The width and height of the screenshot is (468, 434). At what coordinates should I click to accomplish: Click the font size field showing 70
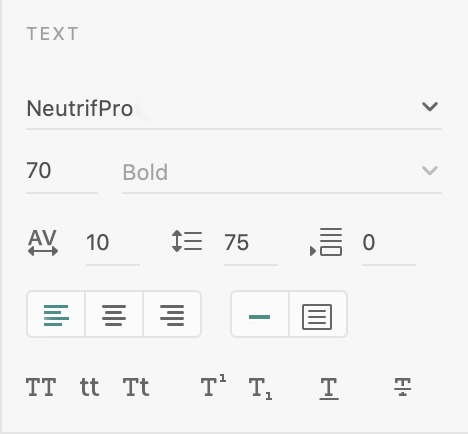click(62, 172)
